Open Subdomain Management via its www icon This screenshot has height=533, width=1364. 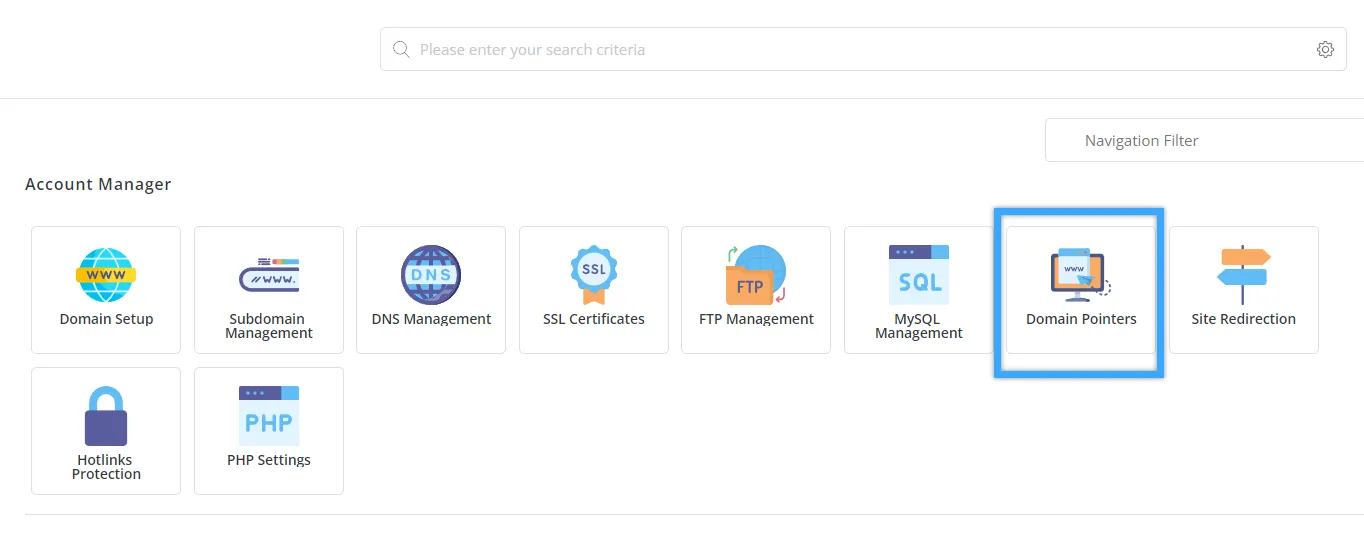tap(268, 275)
